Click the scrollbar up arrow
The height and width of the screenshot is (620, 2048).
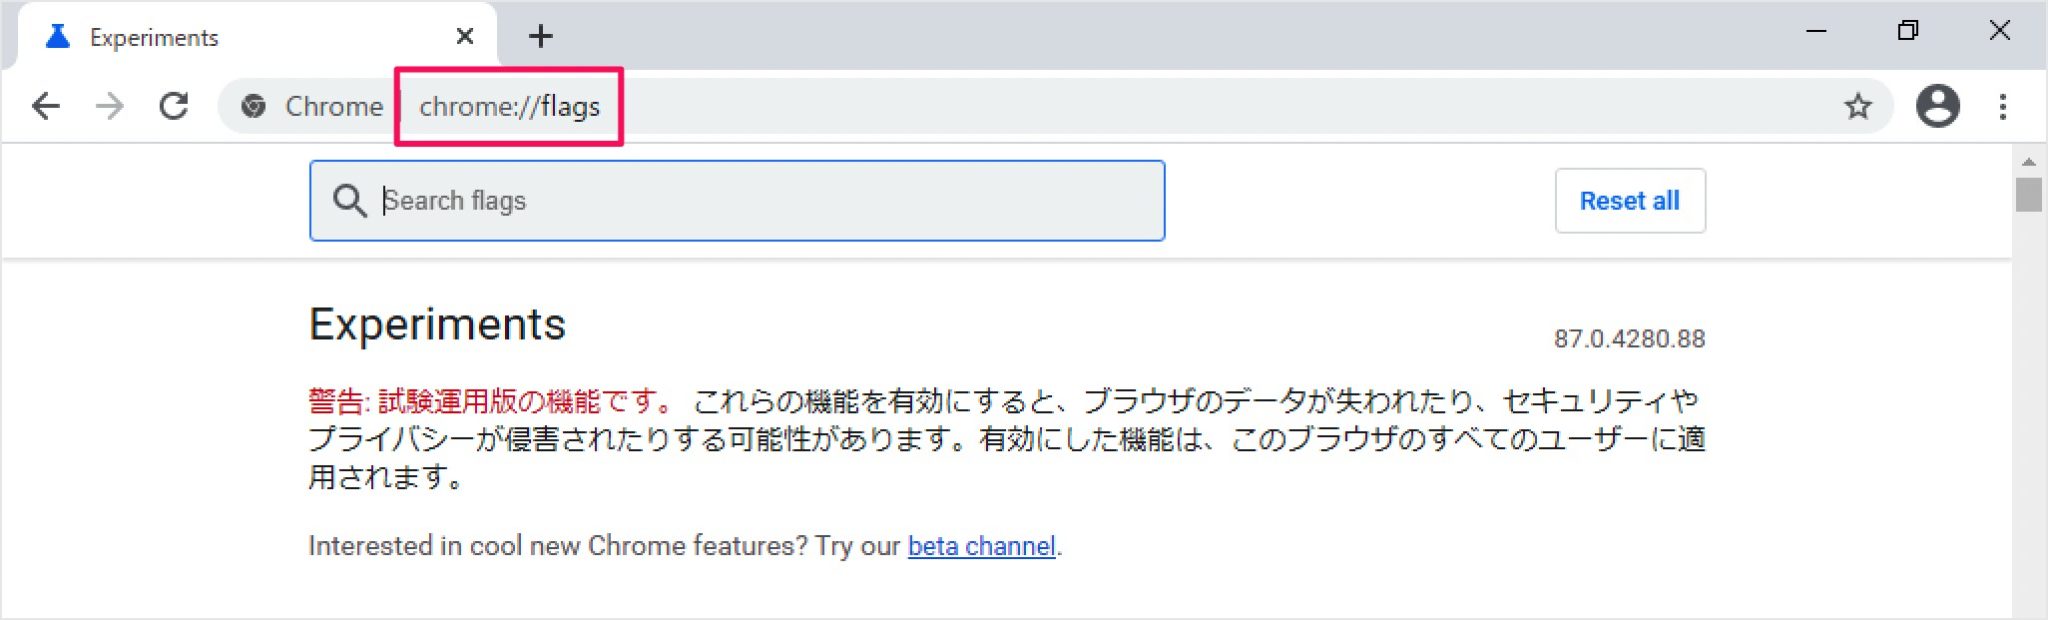pyautogui.click(x=2029, y=162)
